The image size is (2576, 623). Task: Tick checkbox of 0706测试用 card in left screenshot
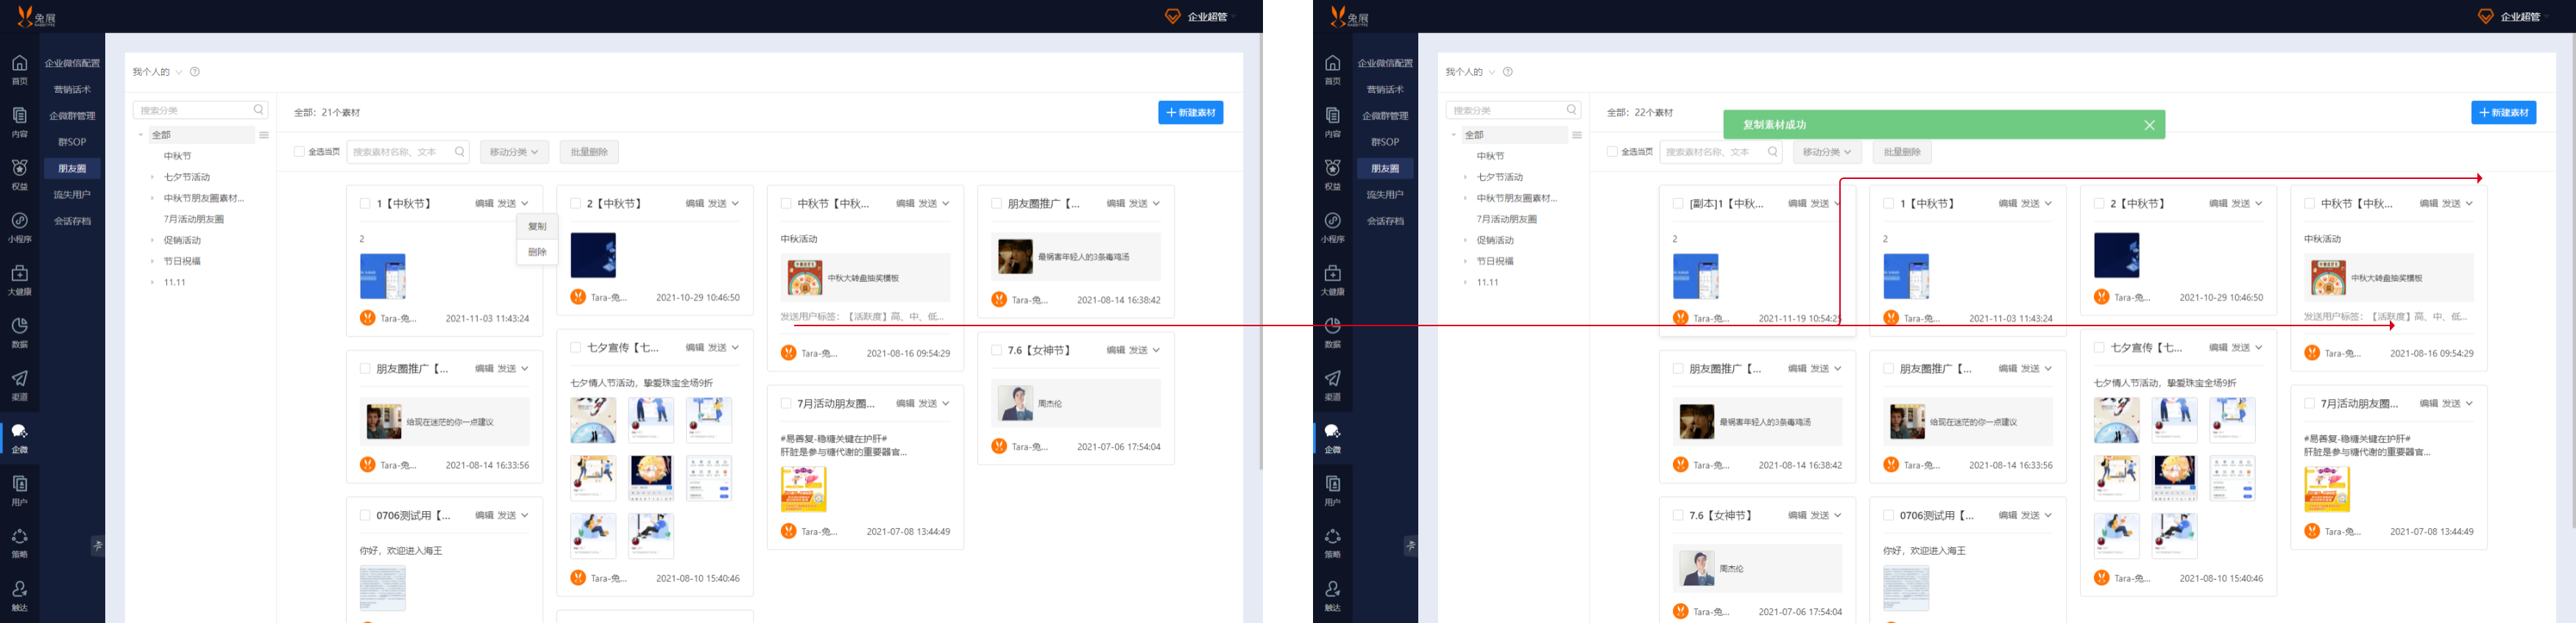coord(365,516)
